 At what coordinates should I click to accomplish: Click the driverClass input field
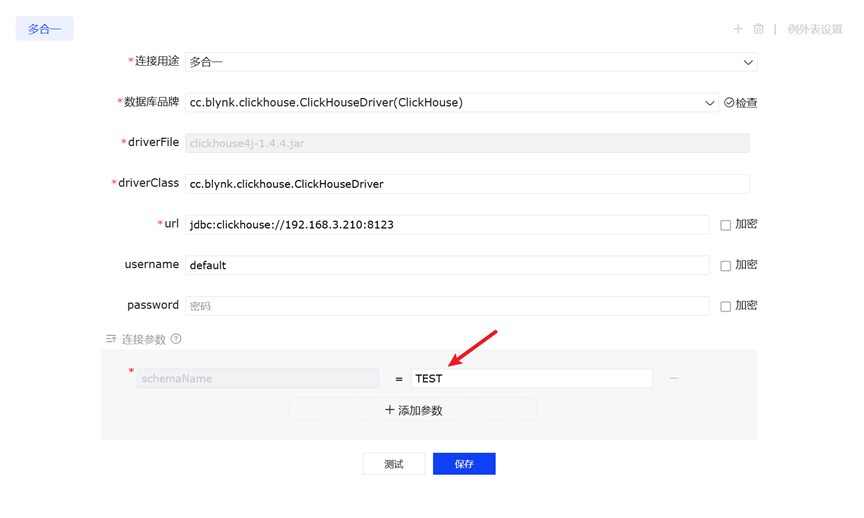click(x=466, y=184)
